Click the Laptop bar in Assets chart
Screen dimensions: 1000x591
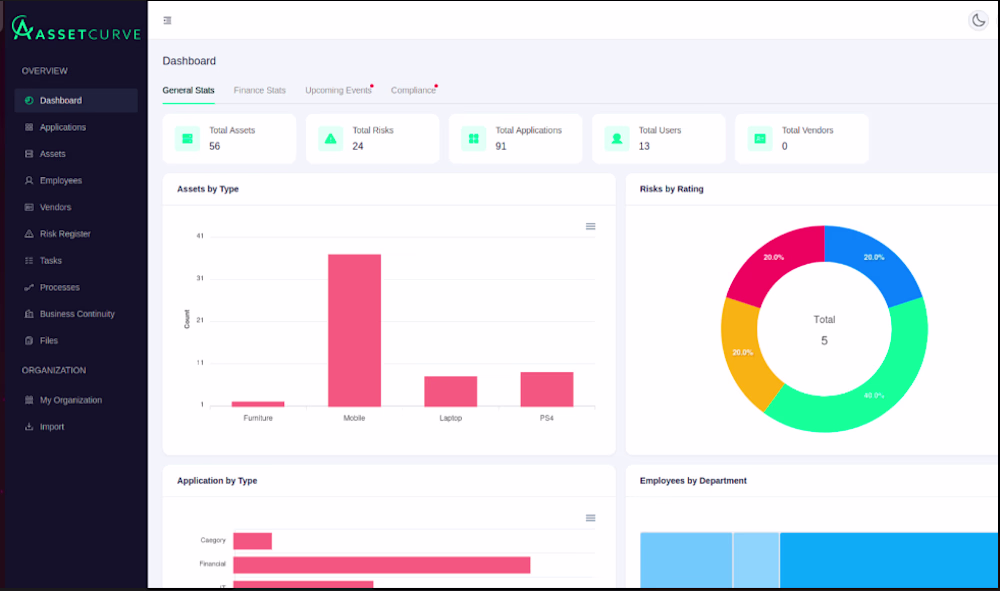point(451,391)
